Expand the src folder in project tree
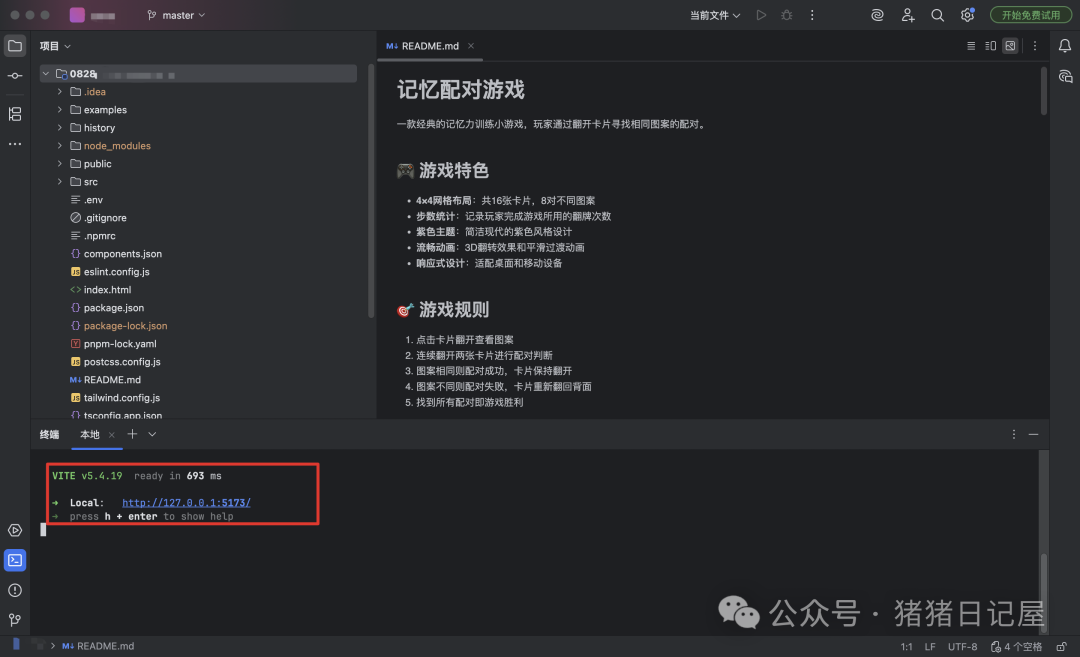The width and height of the screenshot is (1080, 657). [59, 181]
